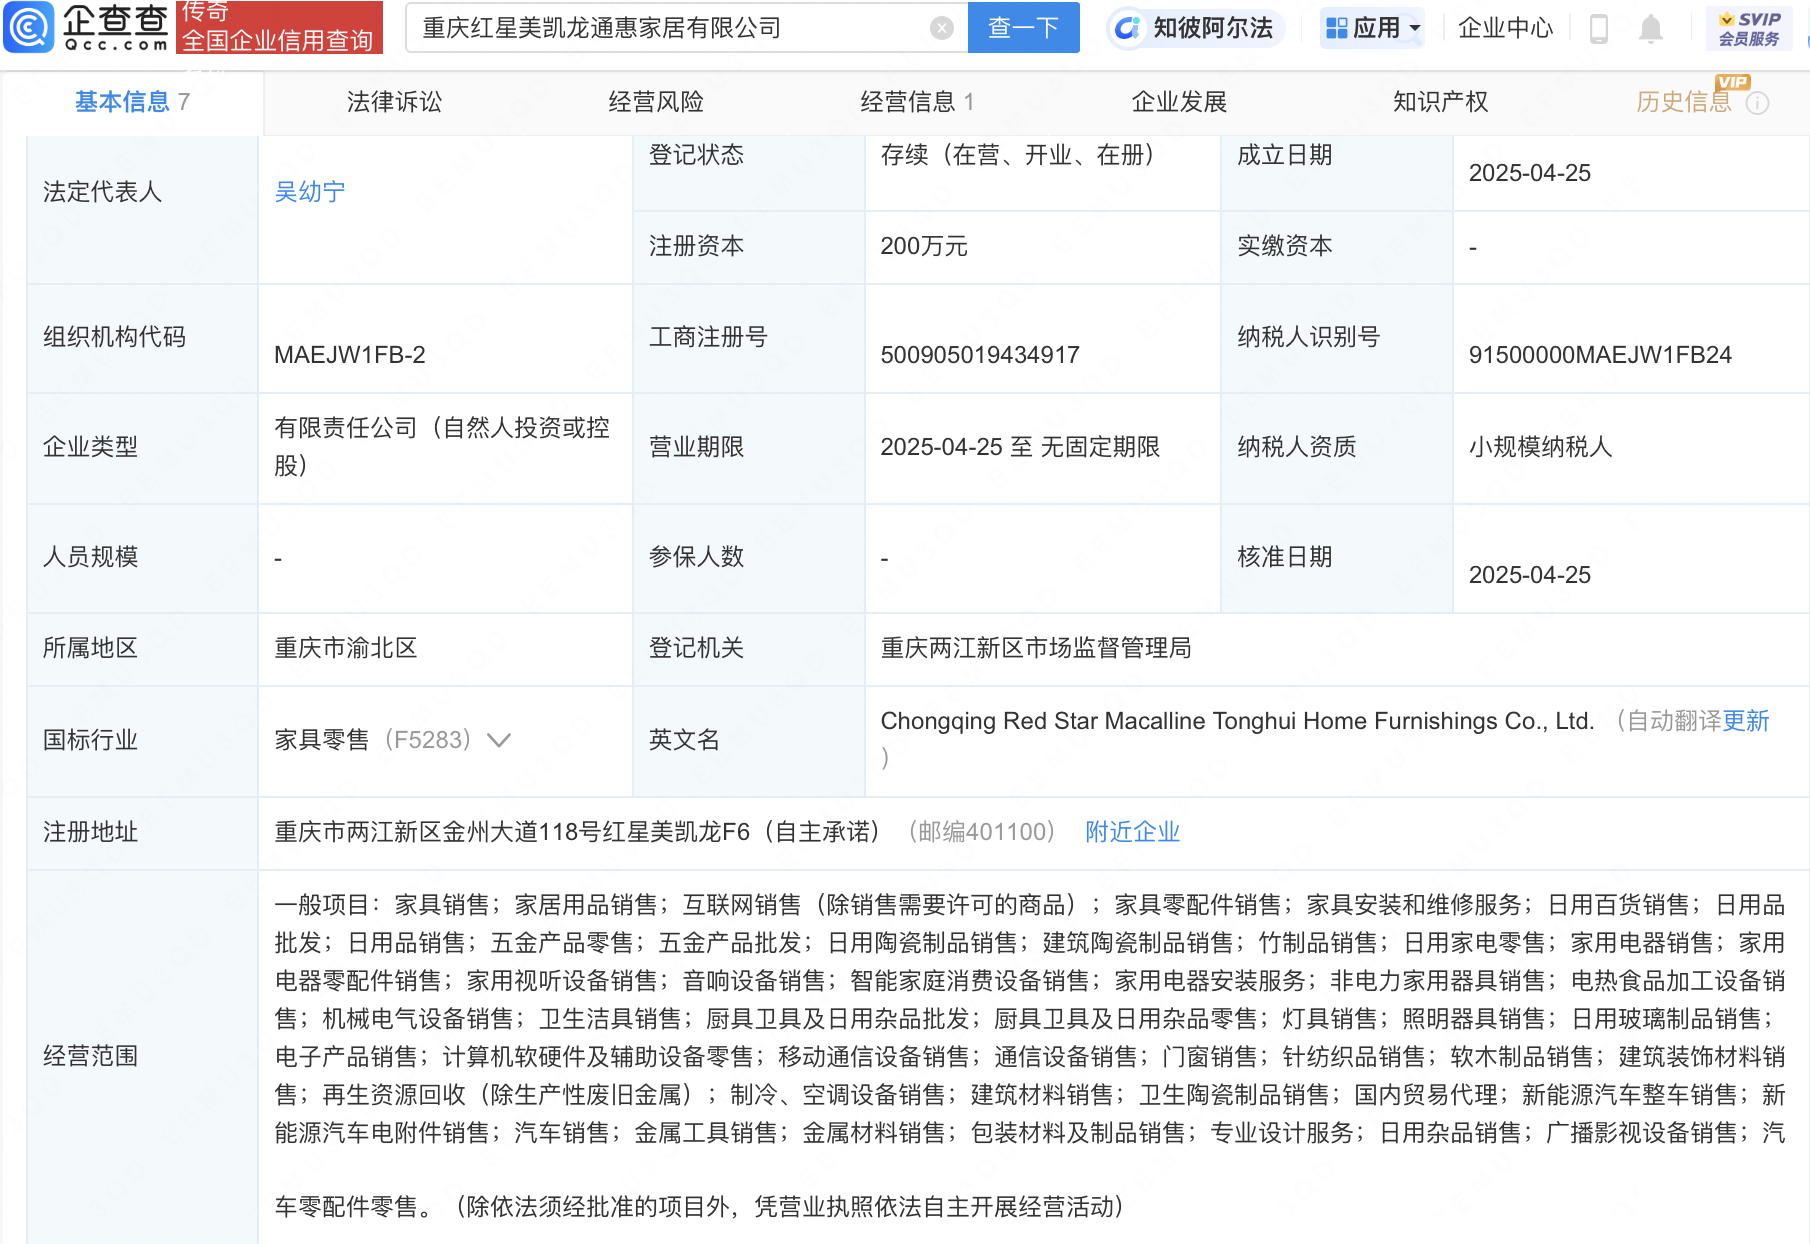Image resolution: width=1810 pixels, height=1244 pixels.
Task: Open the mobile phone app icon
Action: [1598, 29]
